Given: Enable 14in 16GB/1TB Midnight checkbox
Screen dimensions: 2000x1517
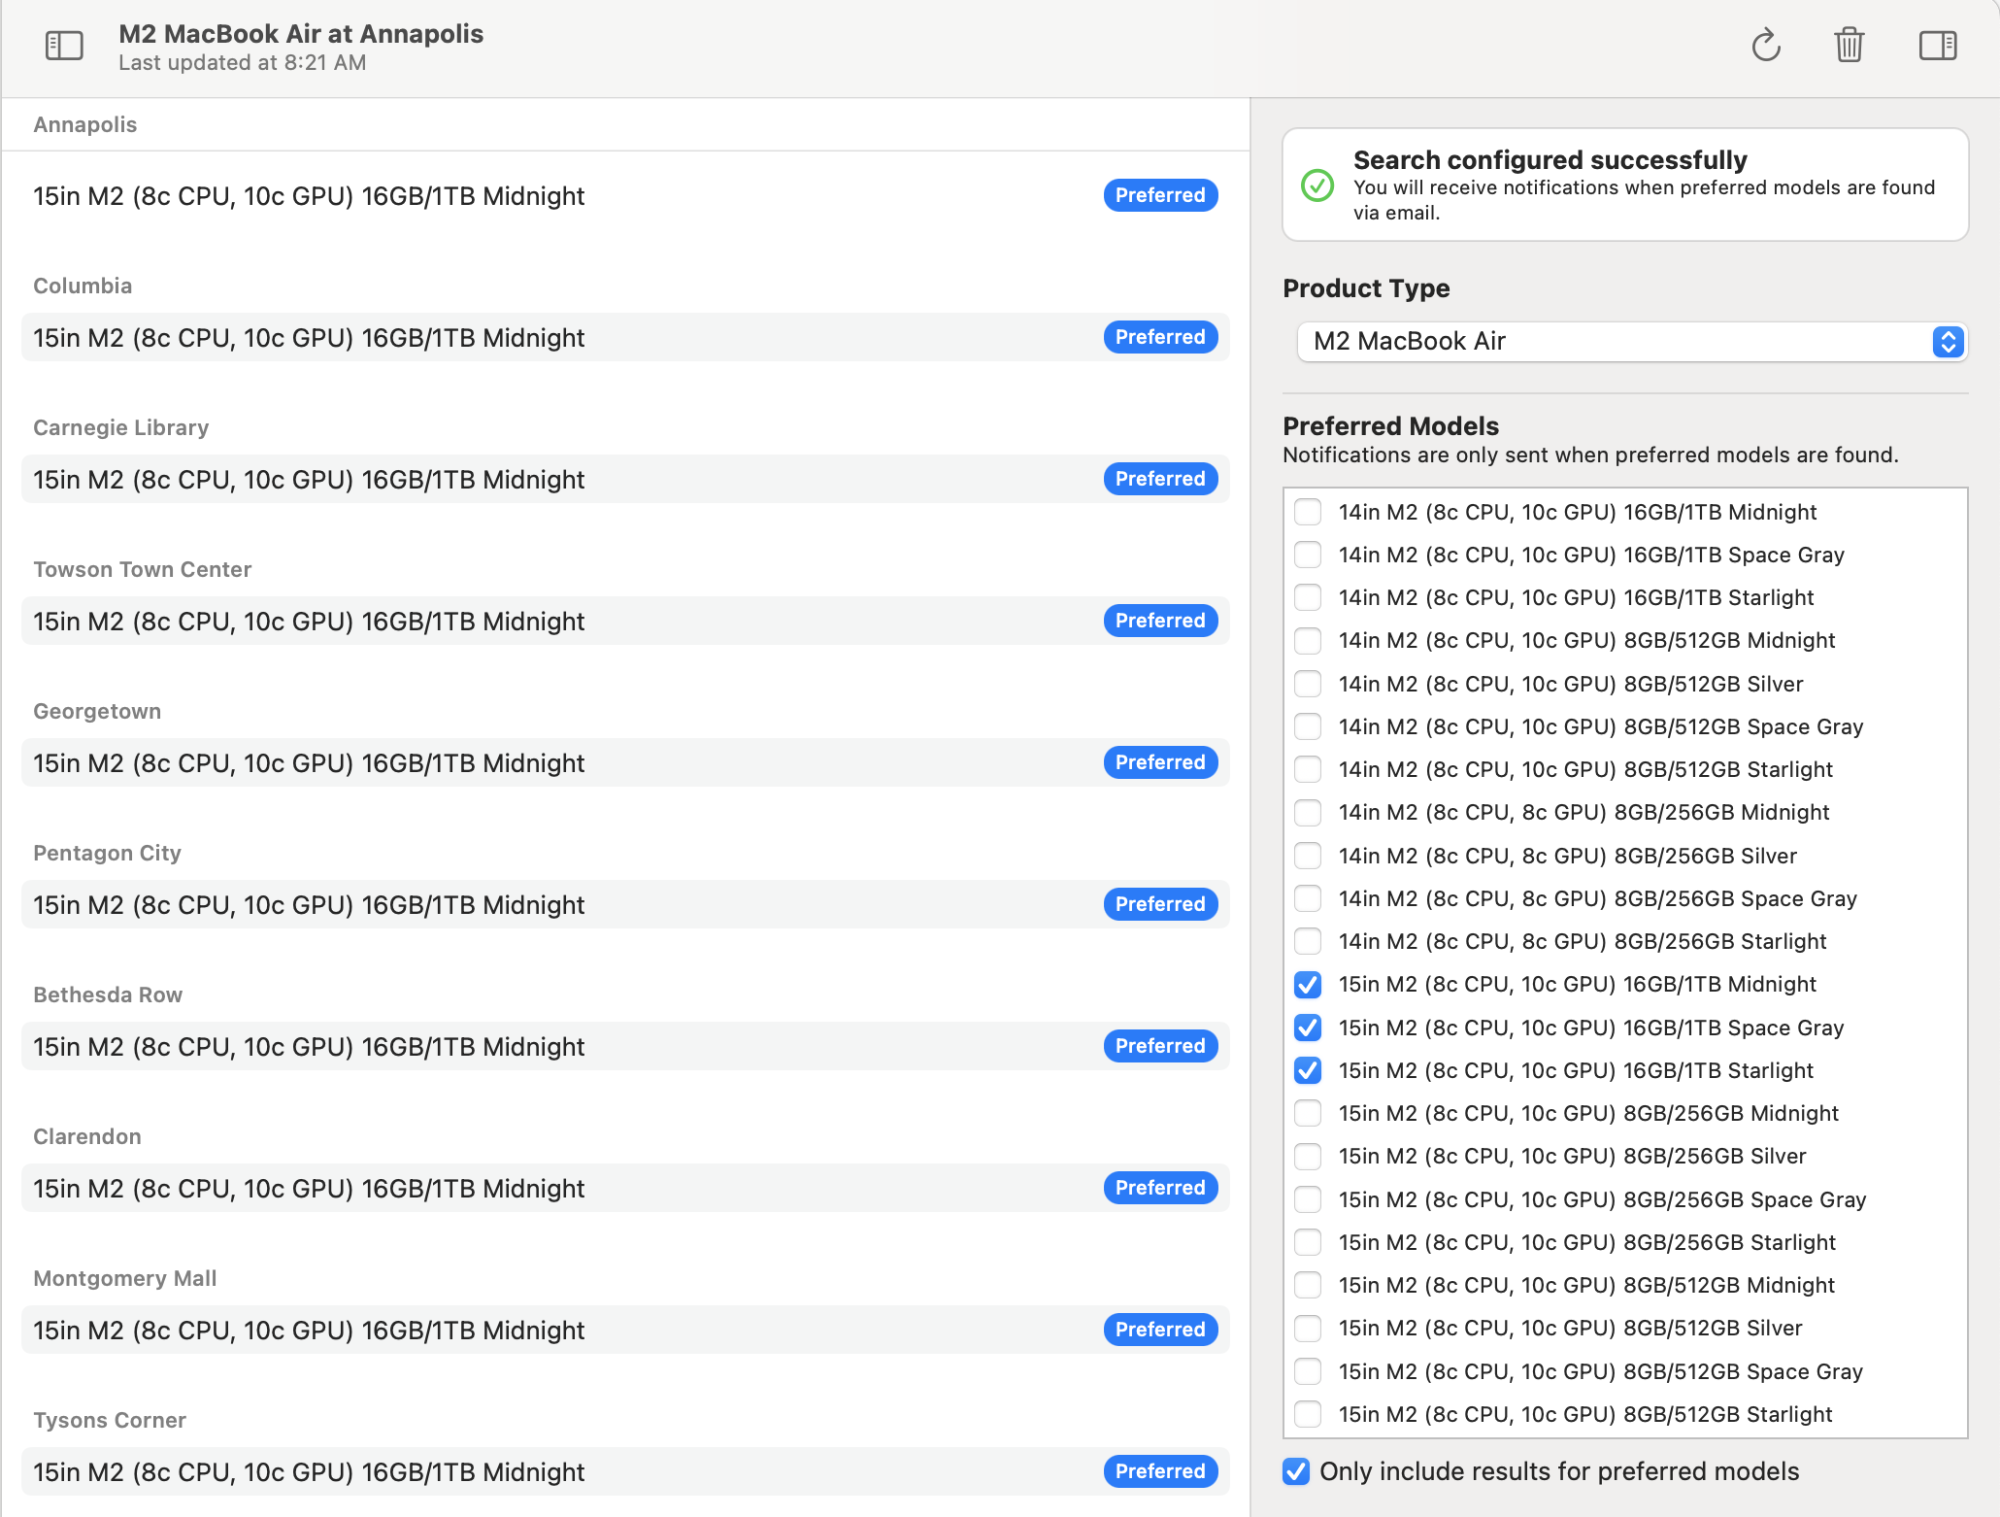Looking at the screenshot, I should tap(1307, 512).
